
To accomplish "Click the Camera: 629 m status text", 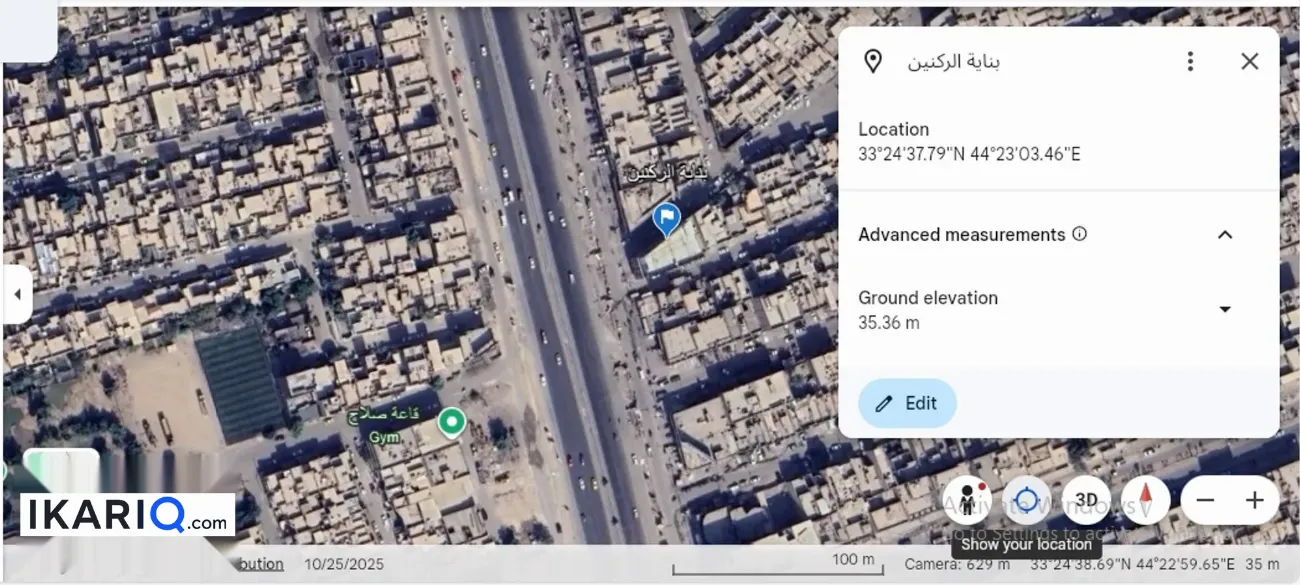I will click(x=958, y=564).
